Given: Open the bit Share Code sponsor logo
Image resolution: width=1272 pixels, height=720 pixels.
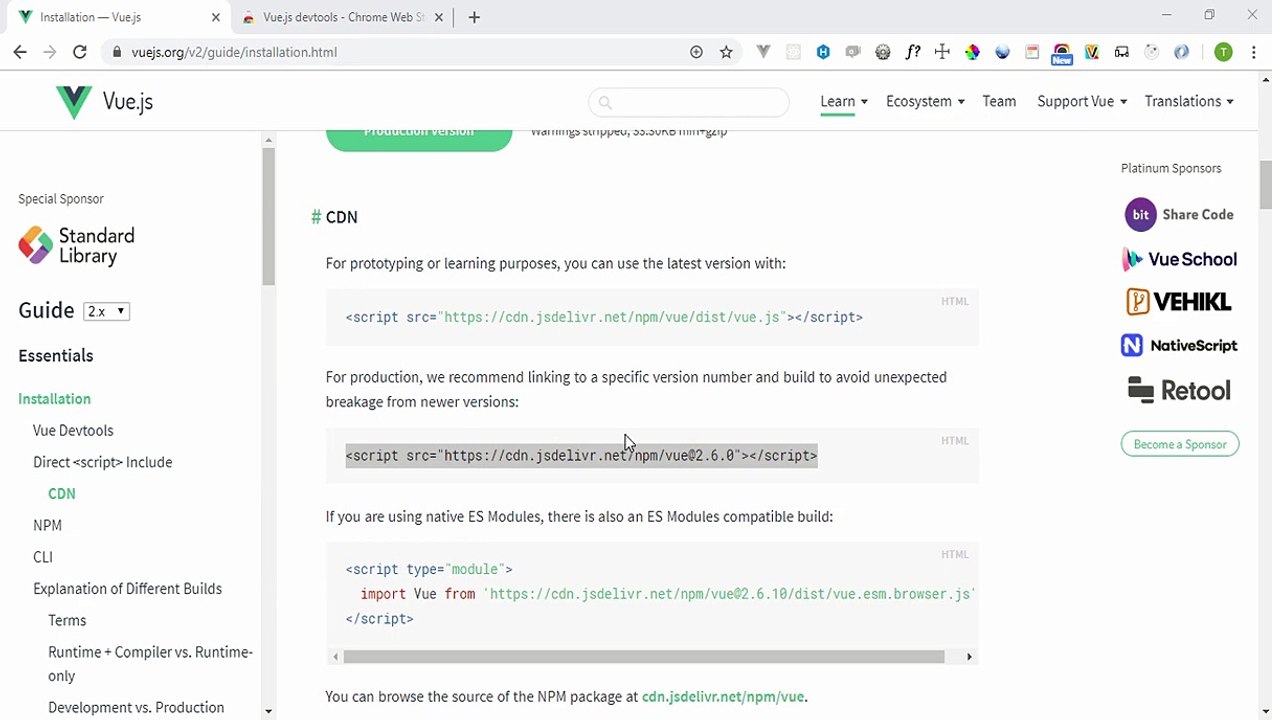Looking at the screenshot, I should 1179,215.
